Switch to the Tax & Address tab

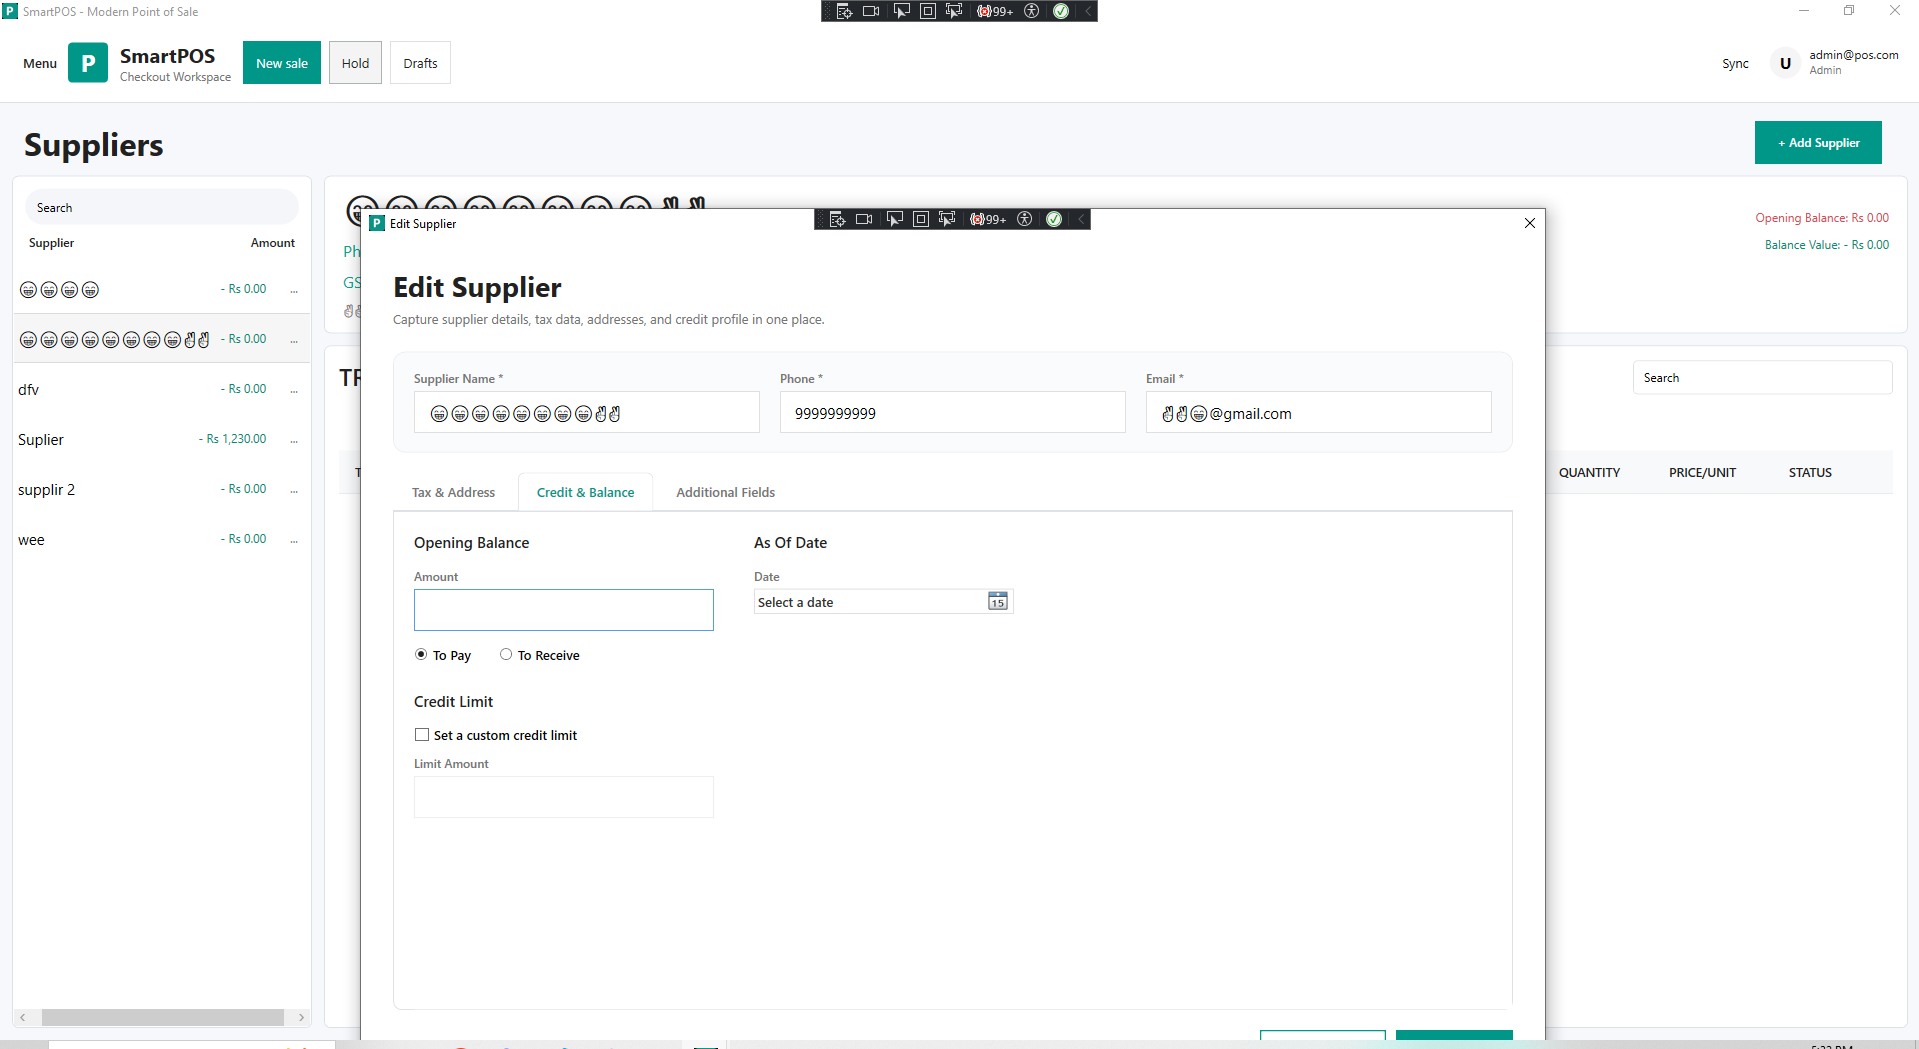(x=453, y=493)
